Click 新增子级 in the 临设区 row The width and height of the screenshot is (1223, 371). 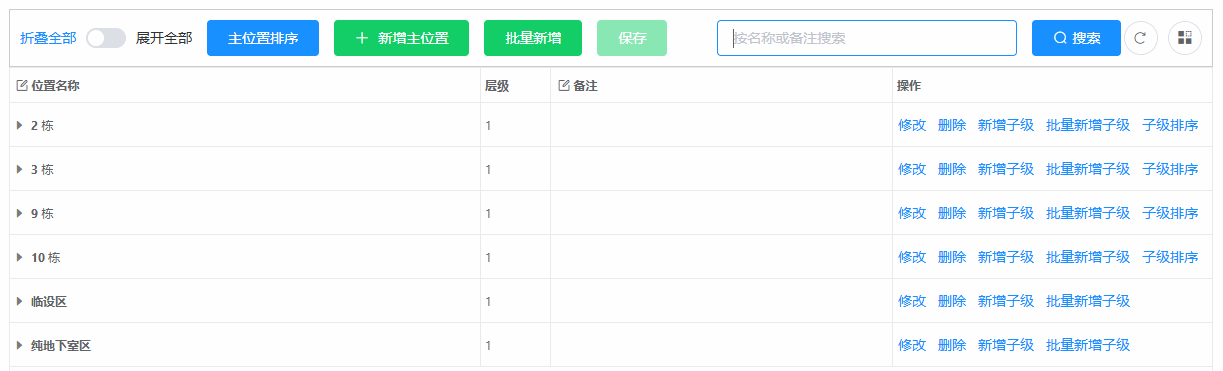[x=1006, y=301]
